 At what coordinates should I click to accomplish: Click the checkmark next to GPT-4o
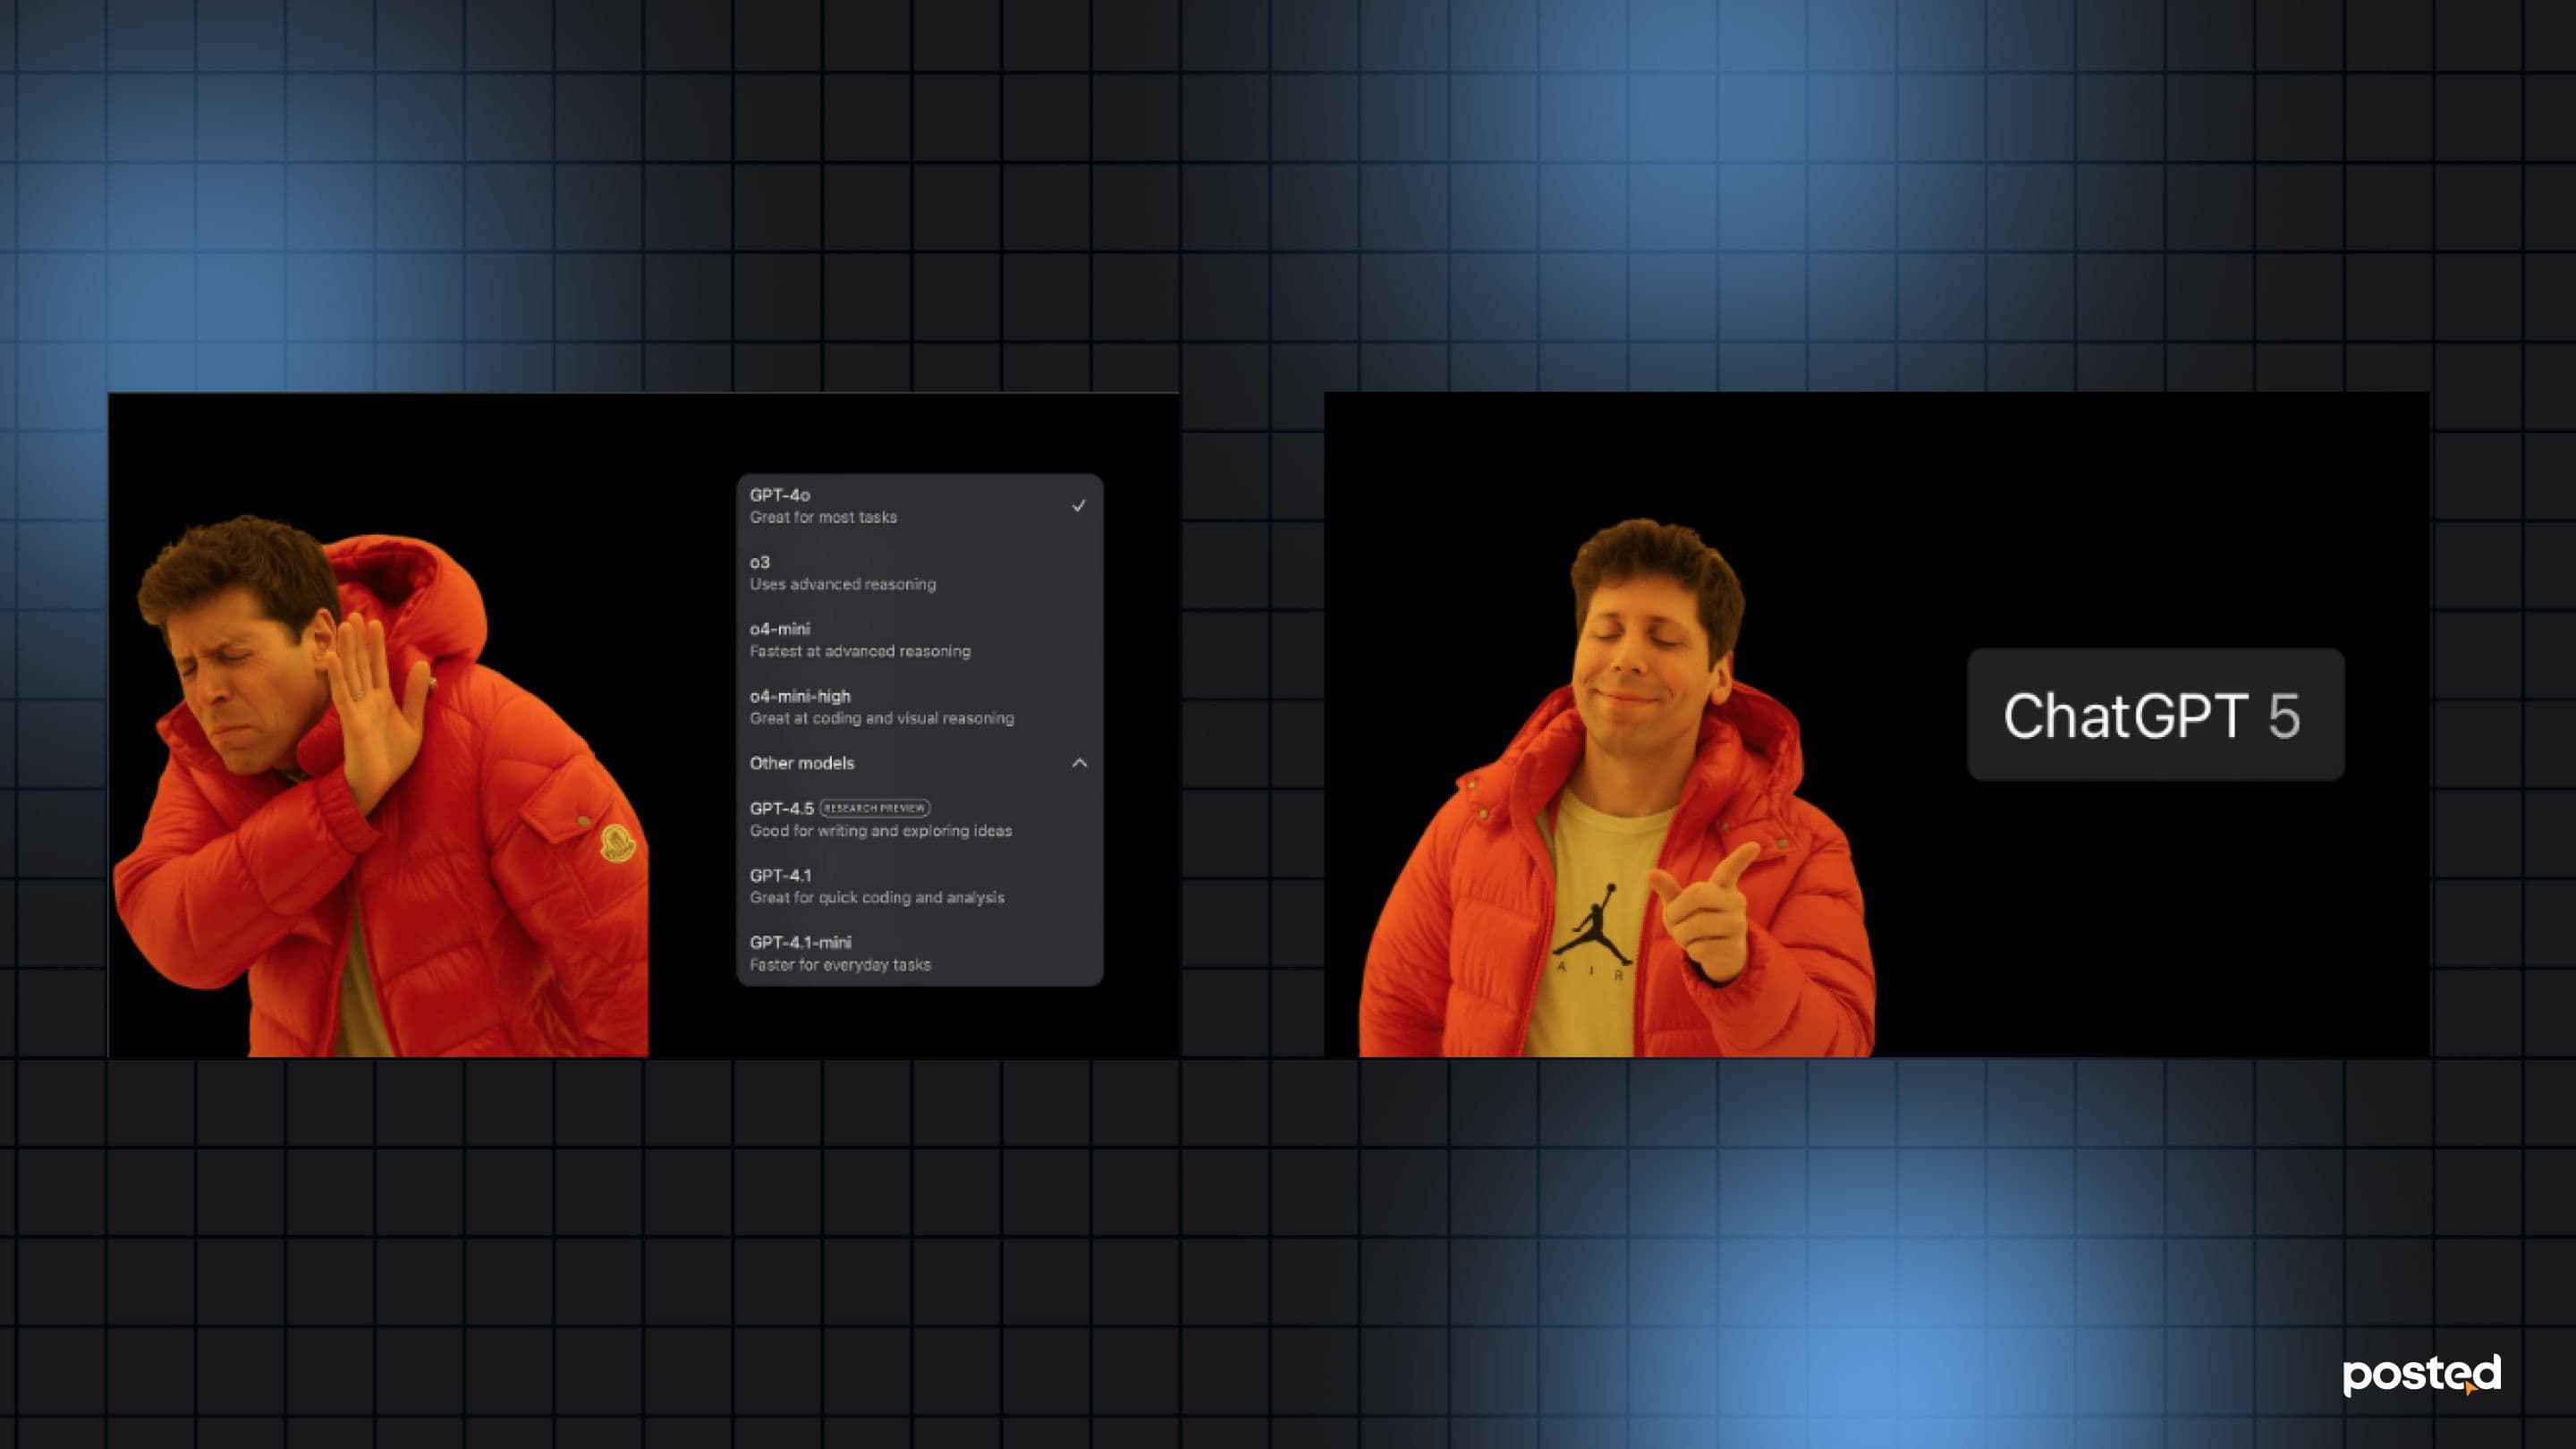click(1078, 506)
